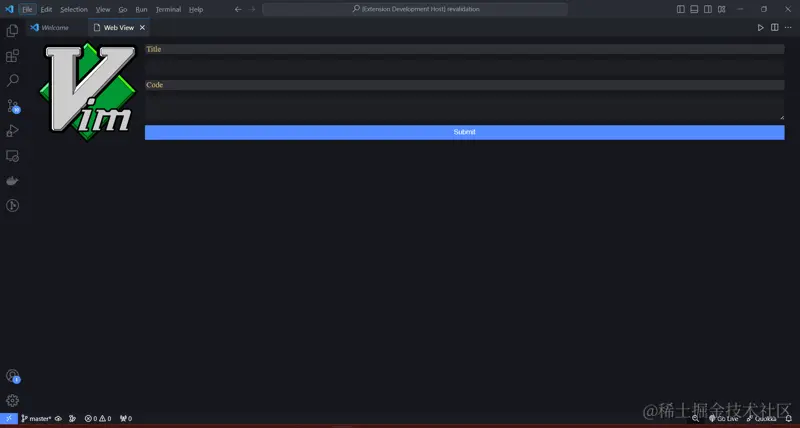Open the Remote Explorer view
Viewport: 800px width, 428px height.
point(12,156)
